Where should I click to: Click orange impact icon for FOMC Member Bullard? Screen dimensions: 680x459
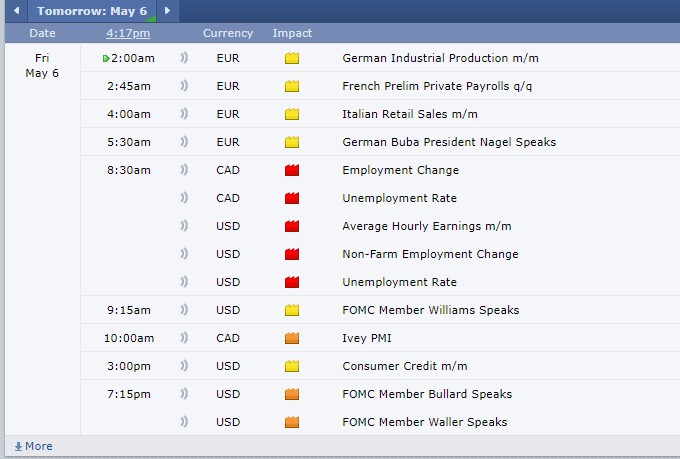[x=292, y=394]
